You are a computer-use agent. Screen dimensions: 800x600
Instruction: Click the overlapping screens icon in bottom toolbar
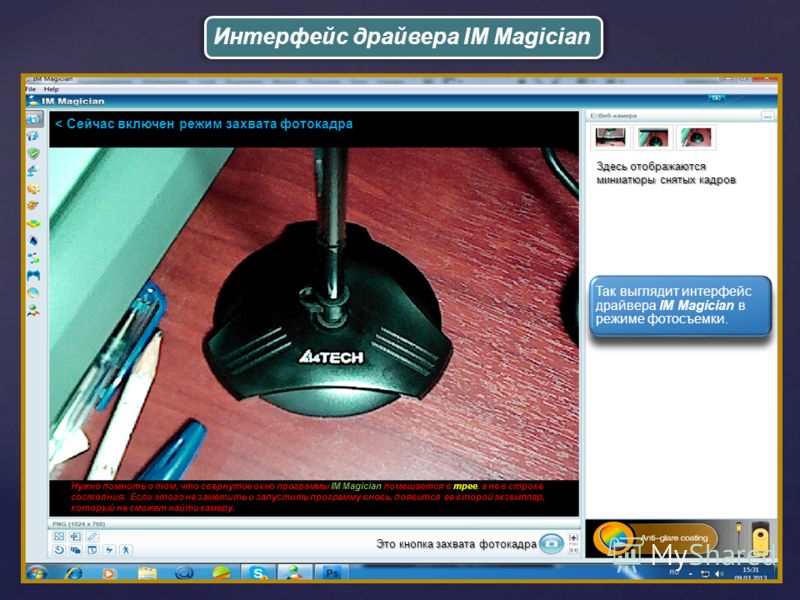click(x=76, y=550)
